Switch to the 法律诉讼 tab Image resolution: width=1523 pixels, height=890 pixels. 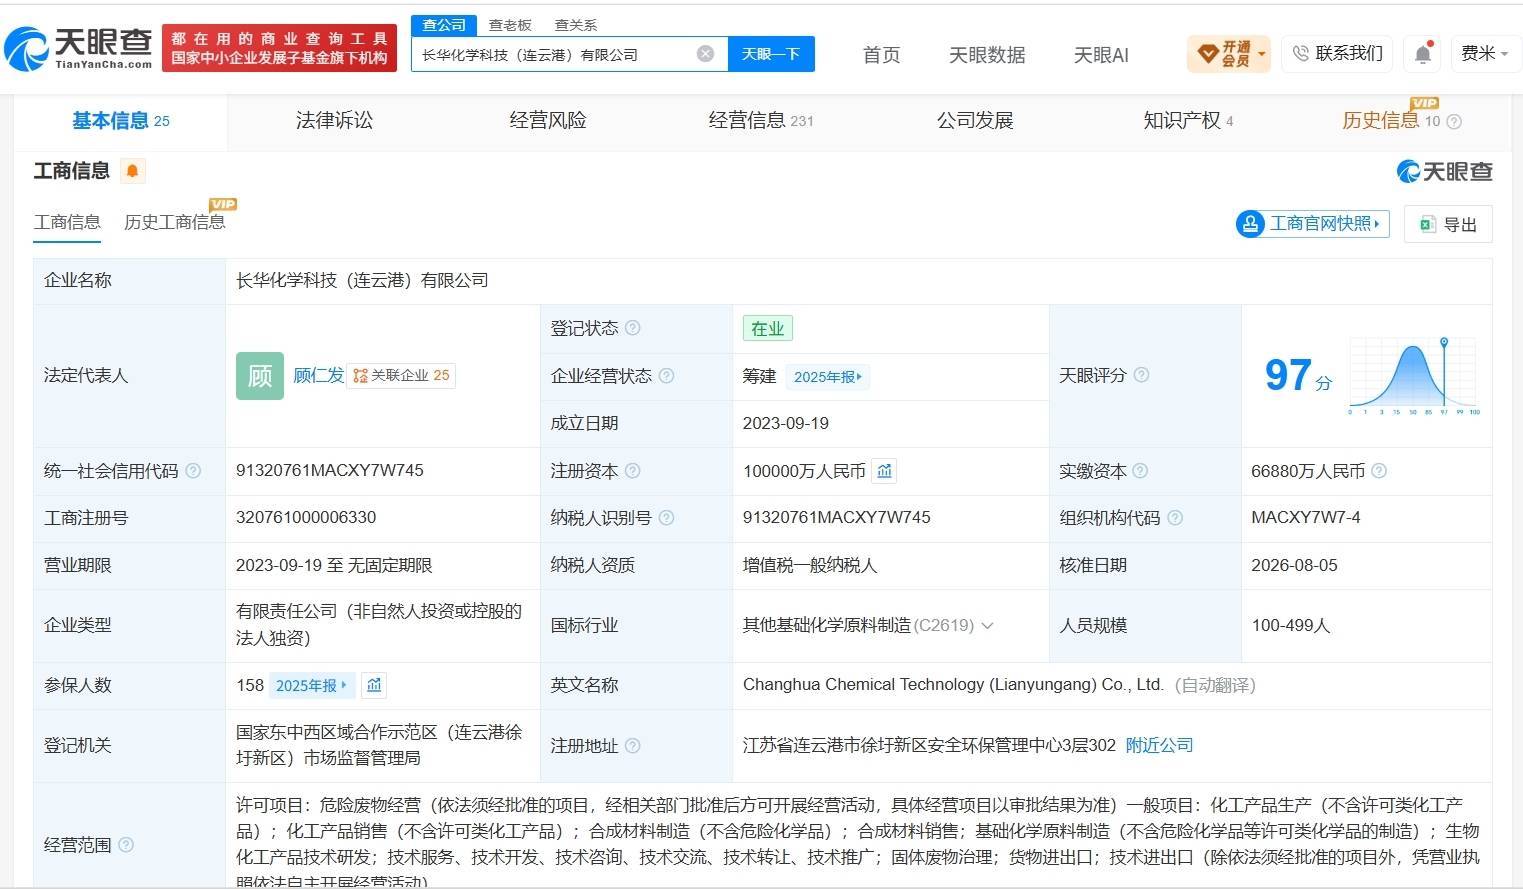(x=334, y=121)
